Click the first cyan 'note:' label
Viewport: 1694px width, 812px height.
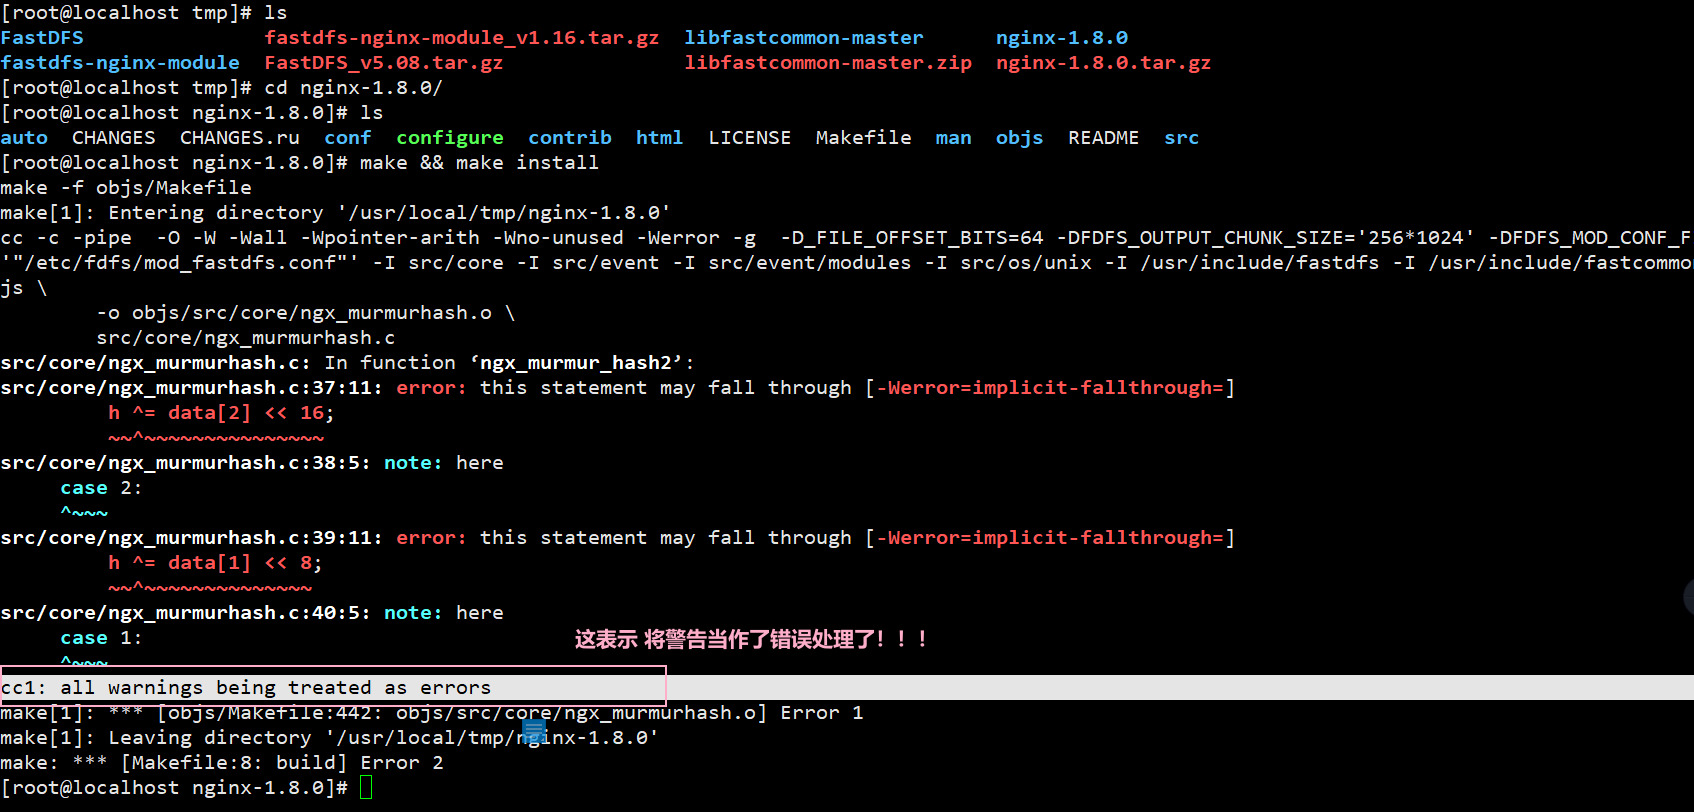[x=413, y=463]
